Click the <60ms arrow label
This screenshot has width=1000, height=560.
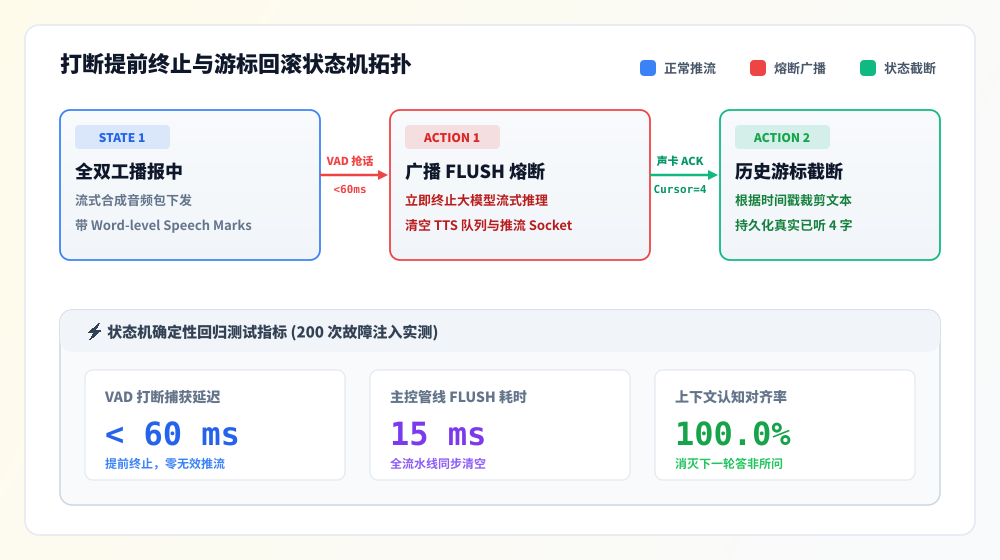(349, 189)
